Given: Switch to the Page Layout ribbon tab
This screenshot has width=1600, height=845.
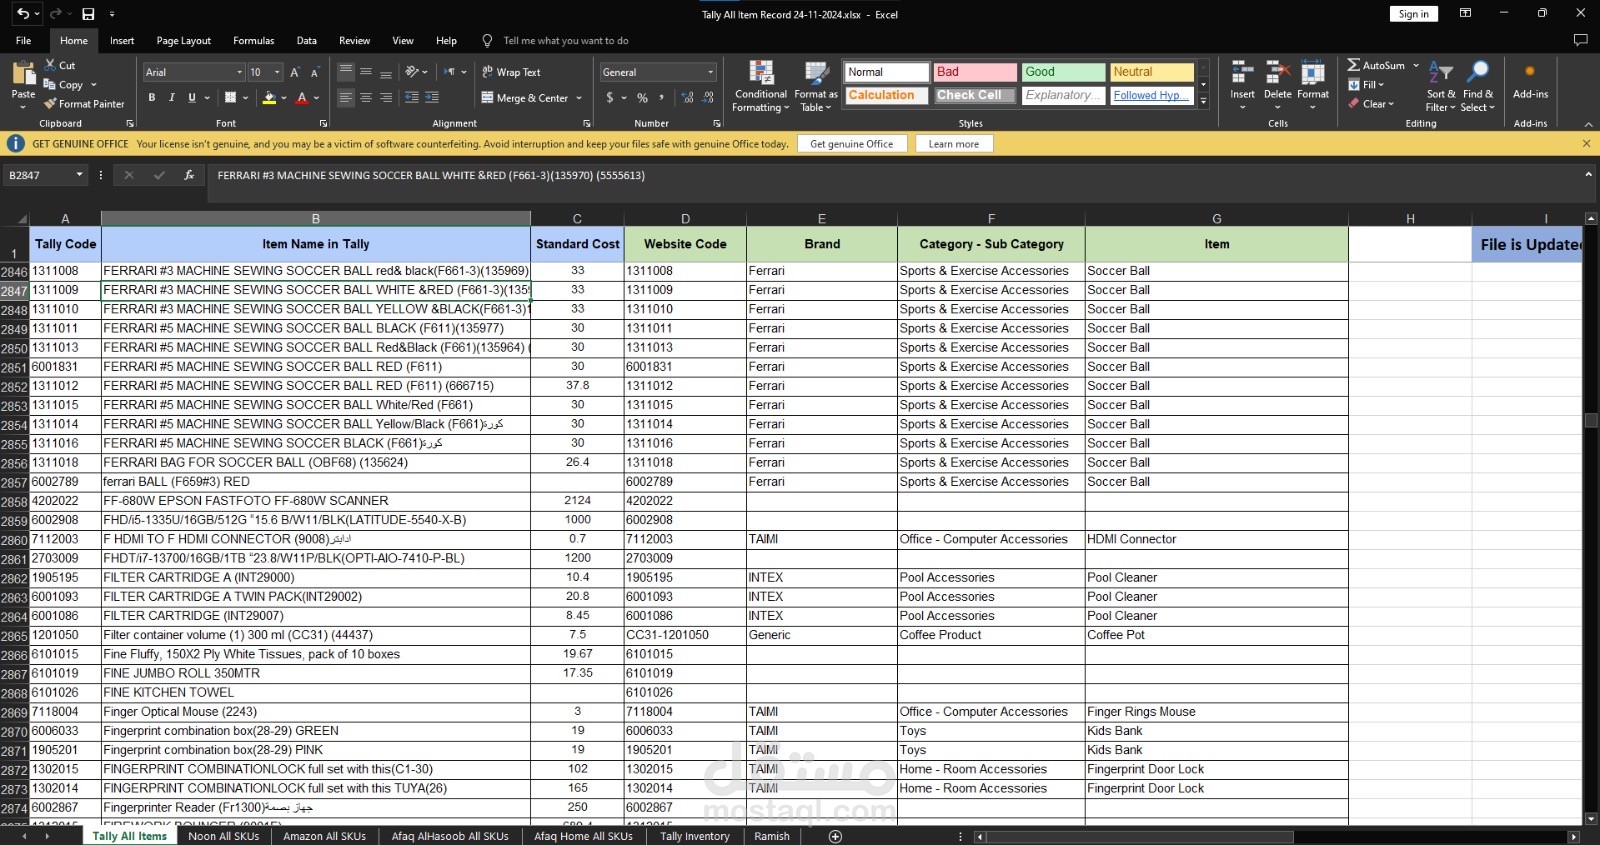Looking at the screenshot, I should tap(184, 41).
